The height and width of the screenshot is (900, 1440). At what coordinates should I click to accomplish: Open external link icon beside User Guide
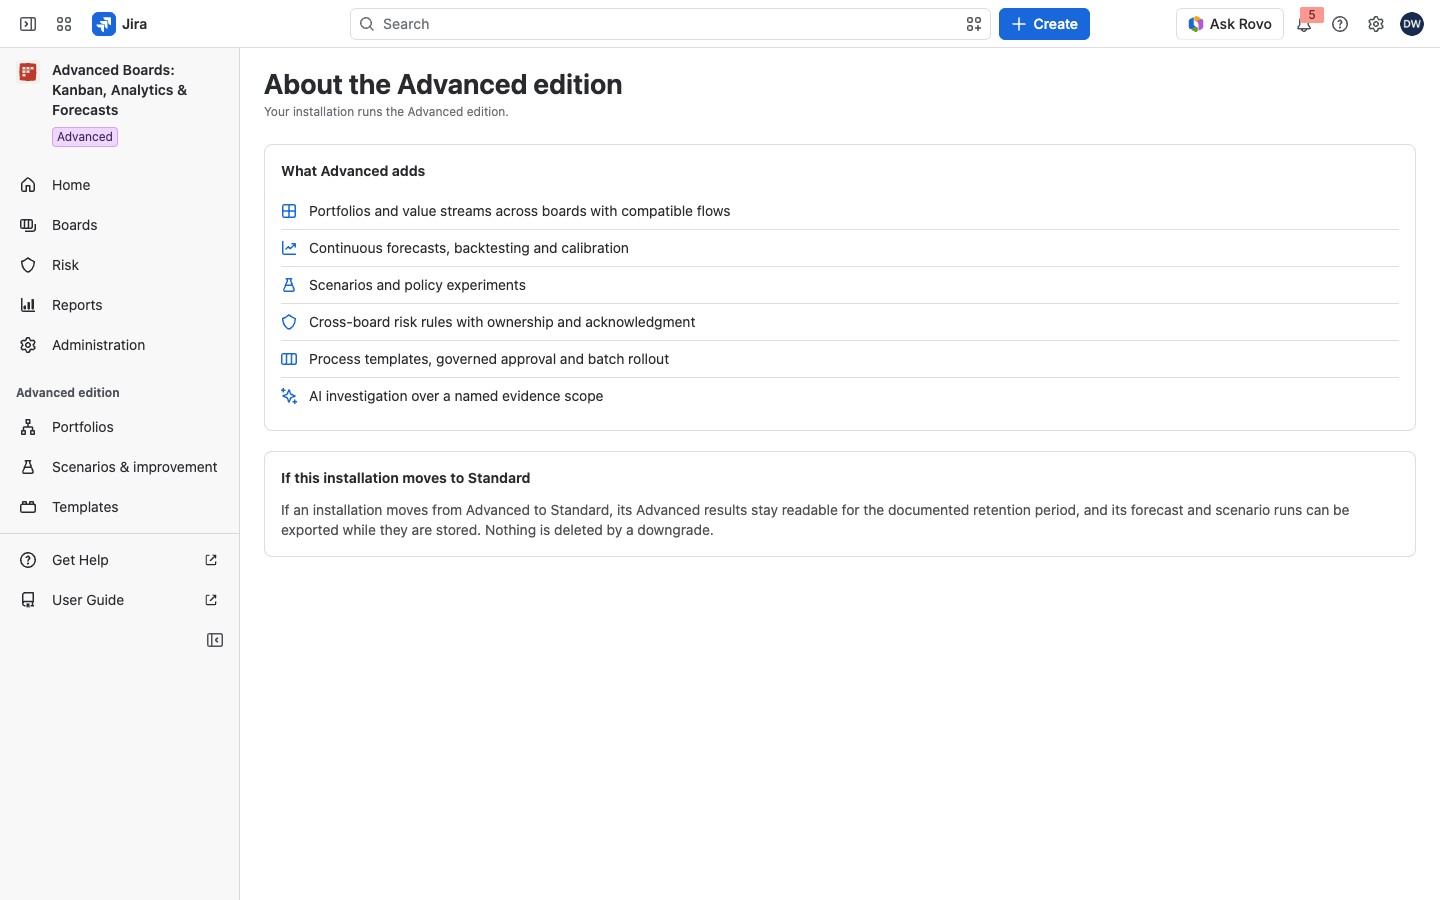click(211, 600)
